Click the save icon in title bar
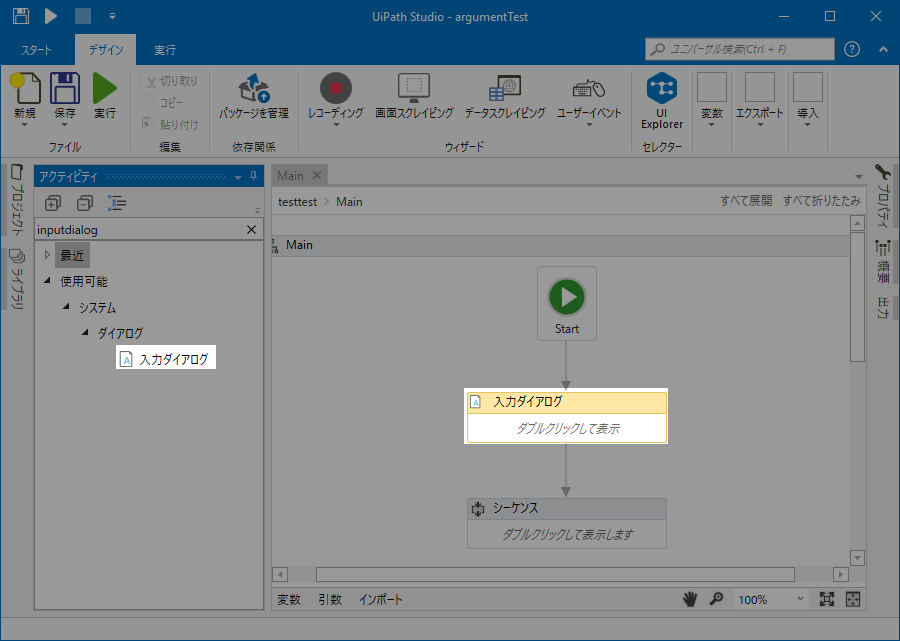 [21, 15]
